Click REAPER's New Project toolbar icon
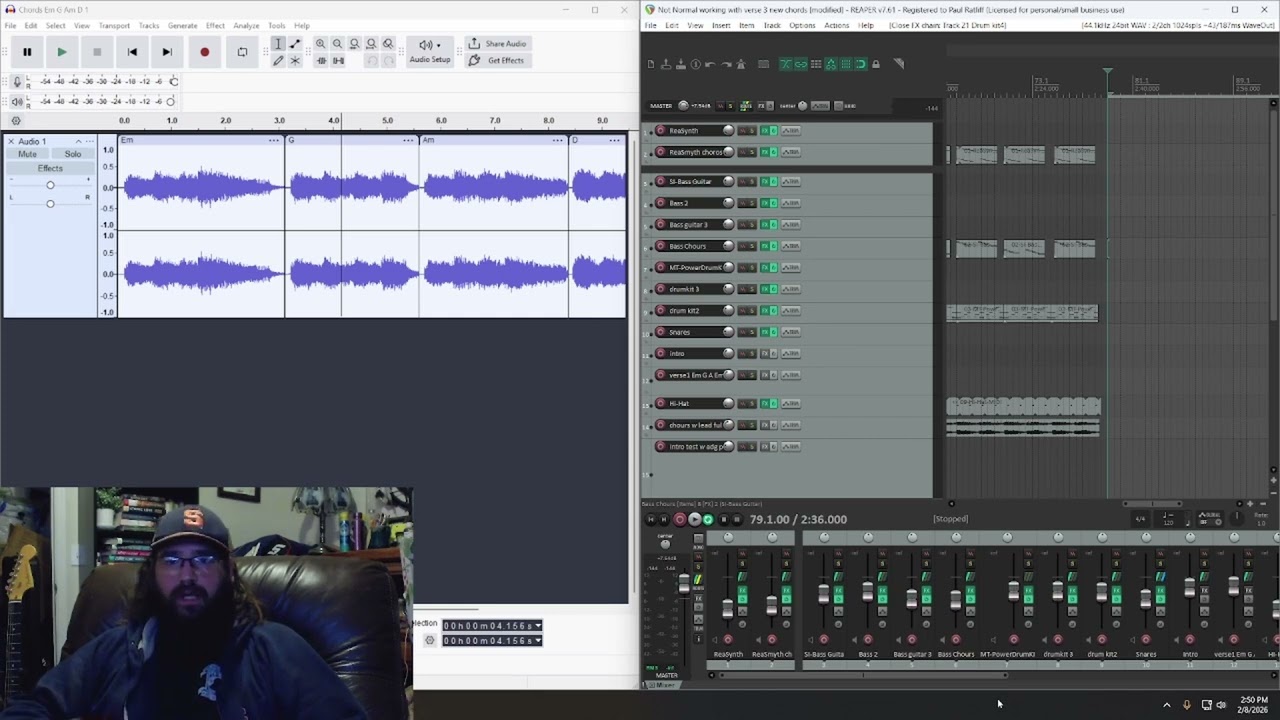1280x720 pixels. pos(651,64)
